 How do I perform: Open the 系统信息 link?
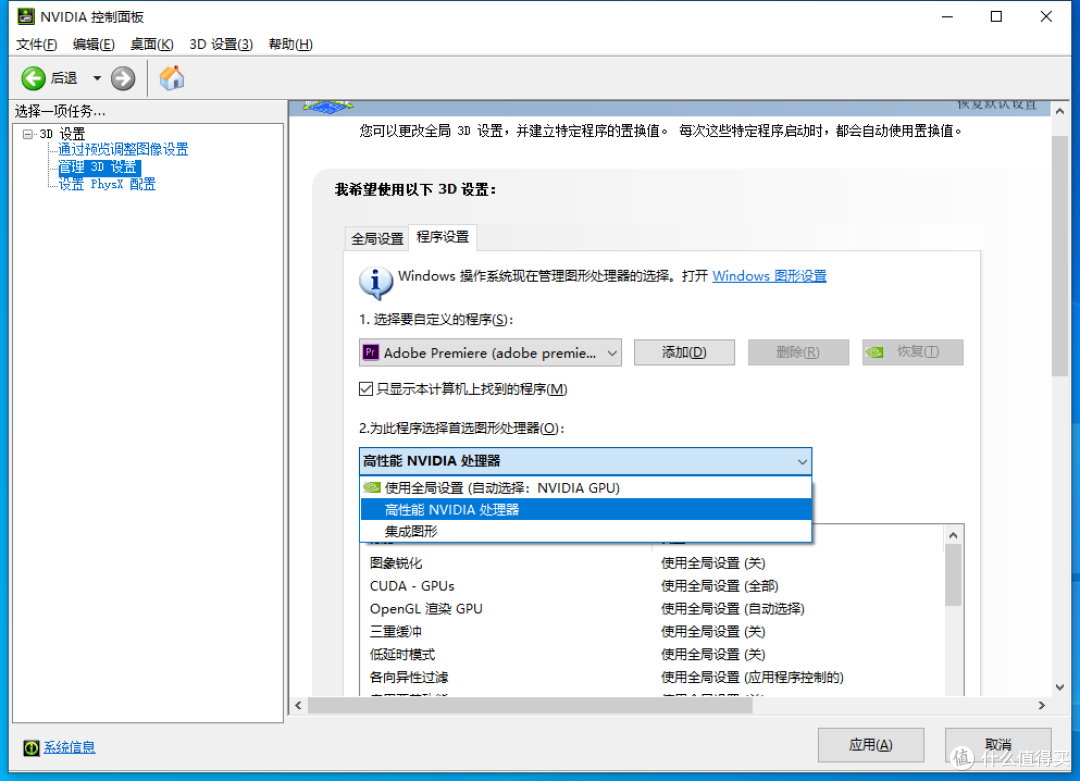click(70, 747)
